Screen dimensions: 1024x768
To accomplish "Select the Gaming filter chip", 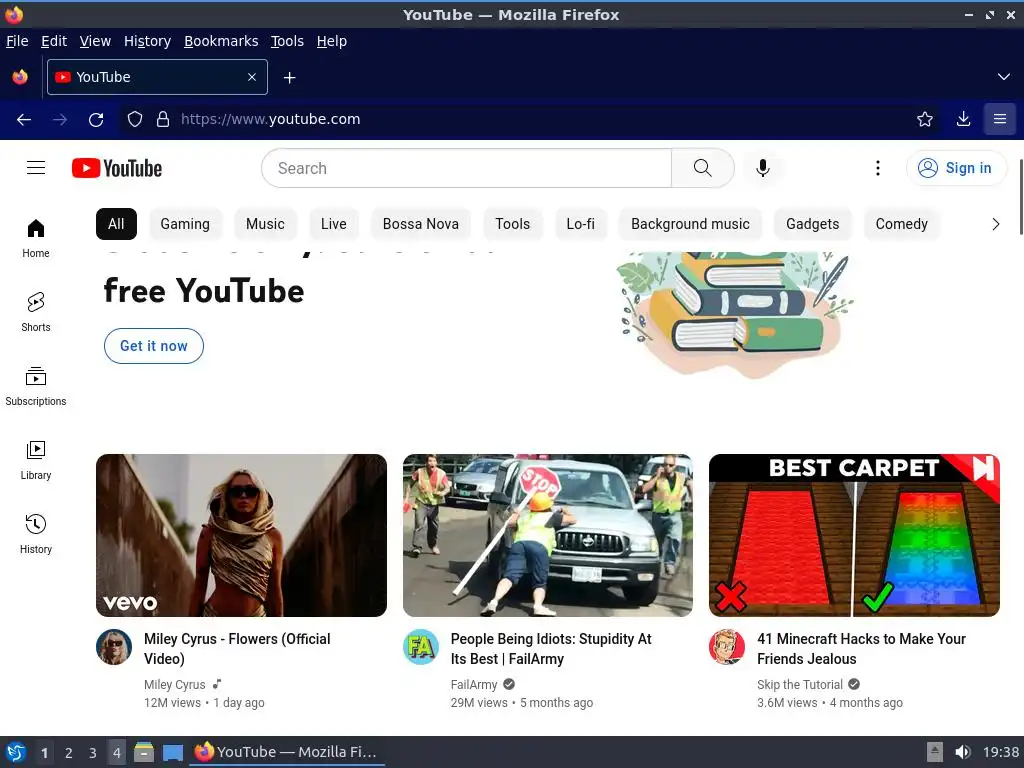I will 185,224.
